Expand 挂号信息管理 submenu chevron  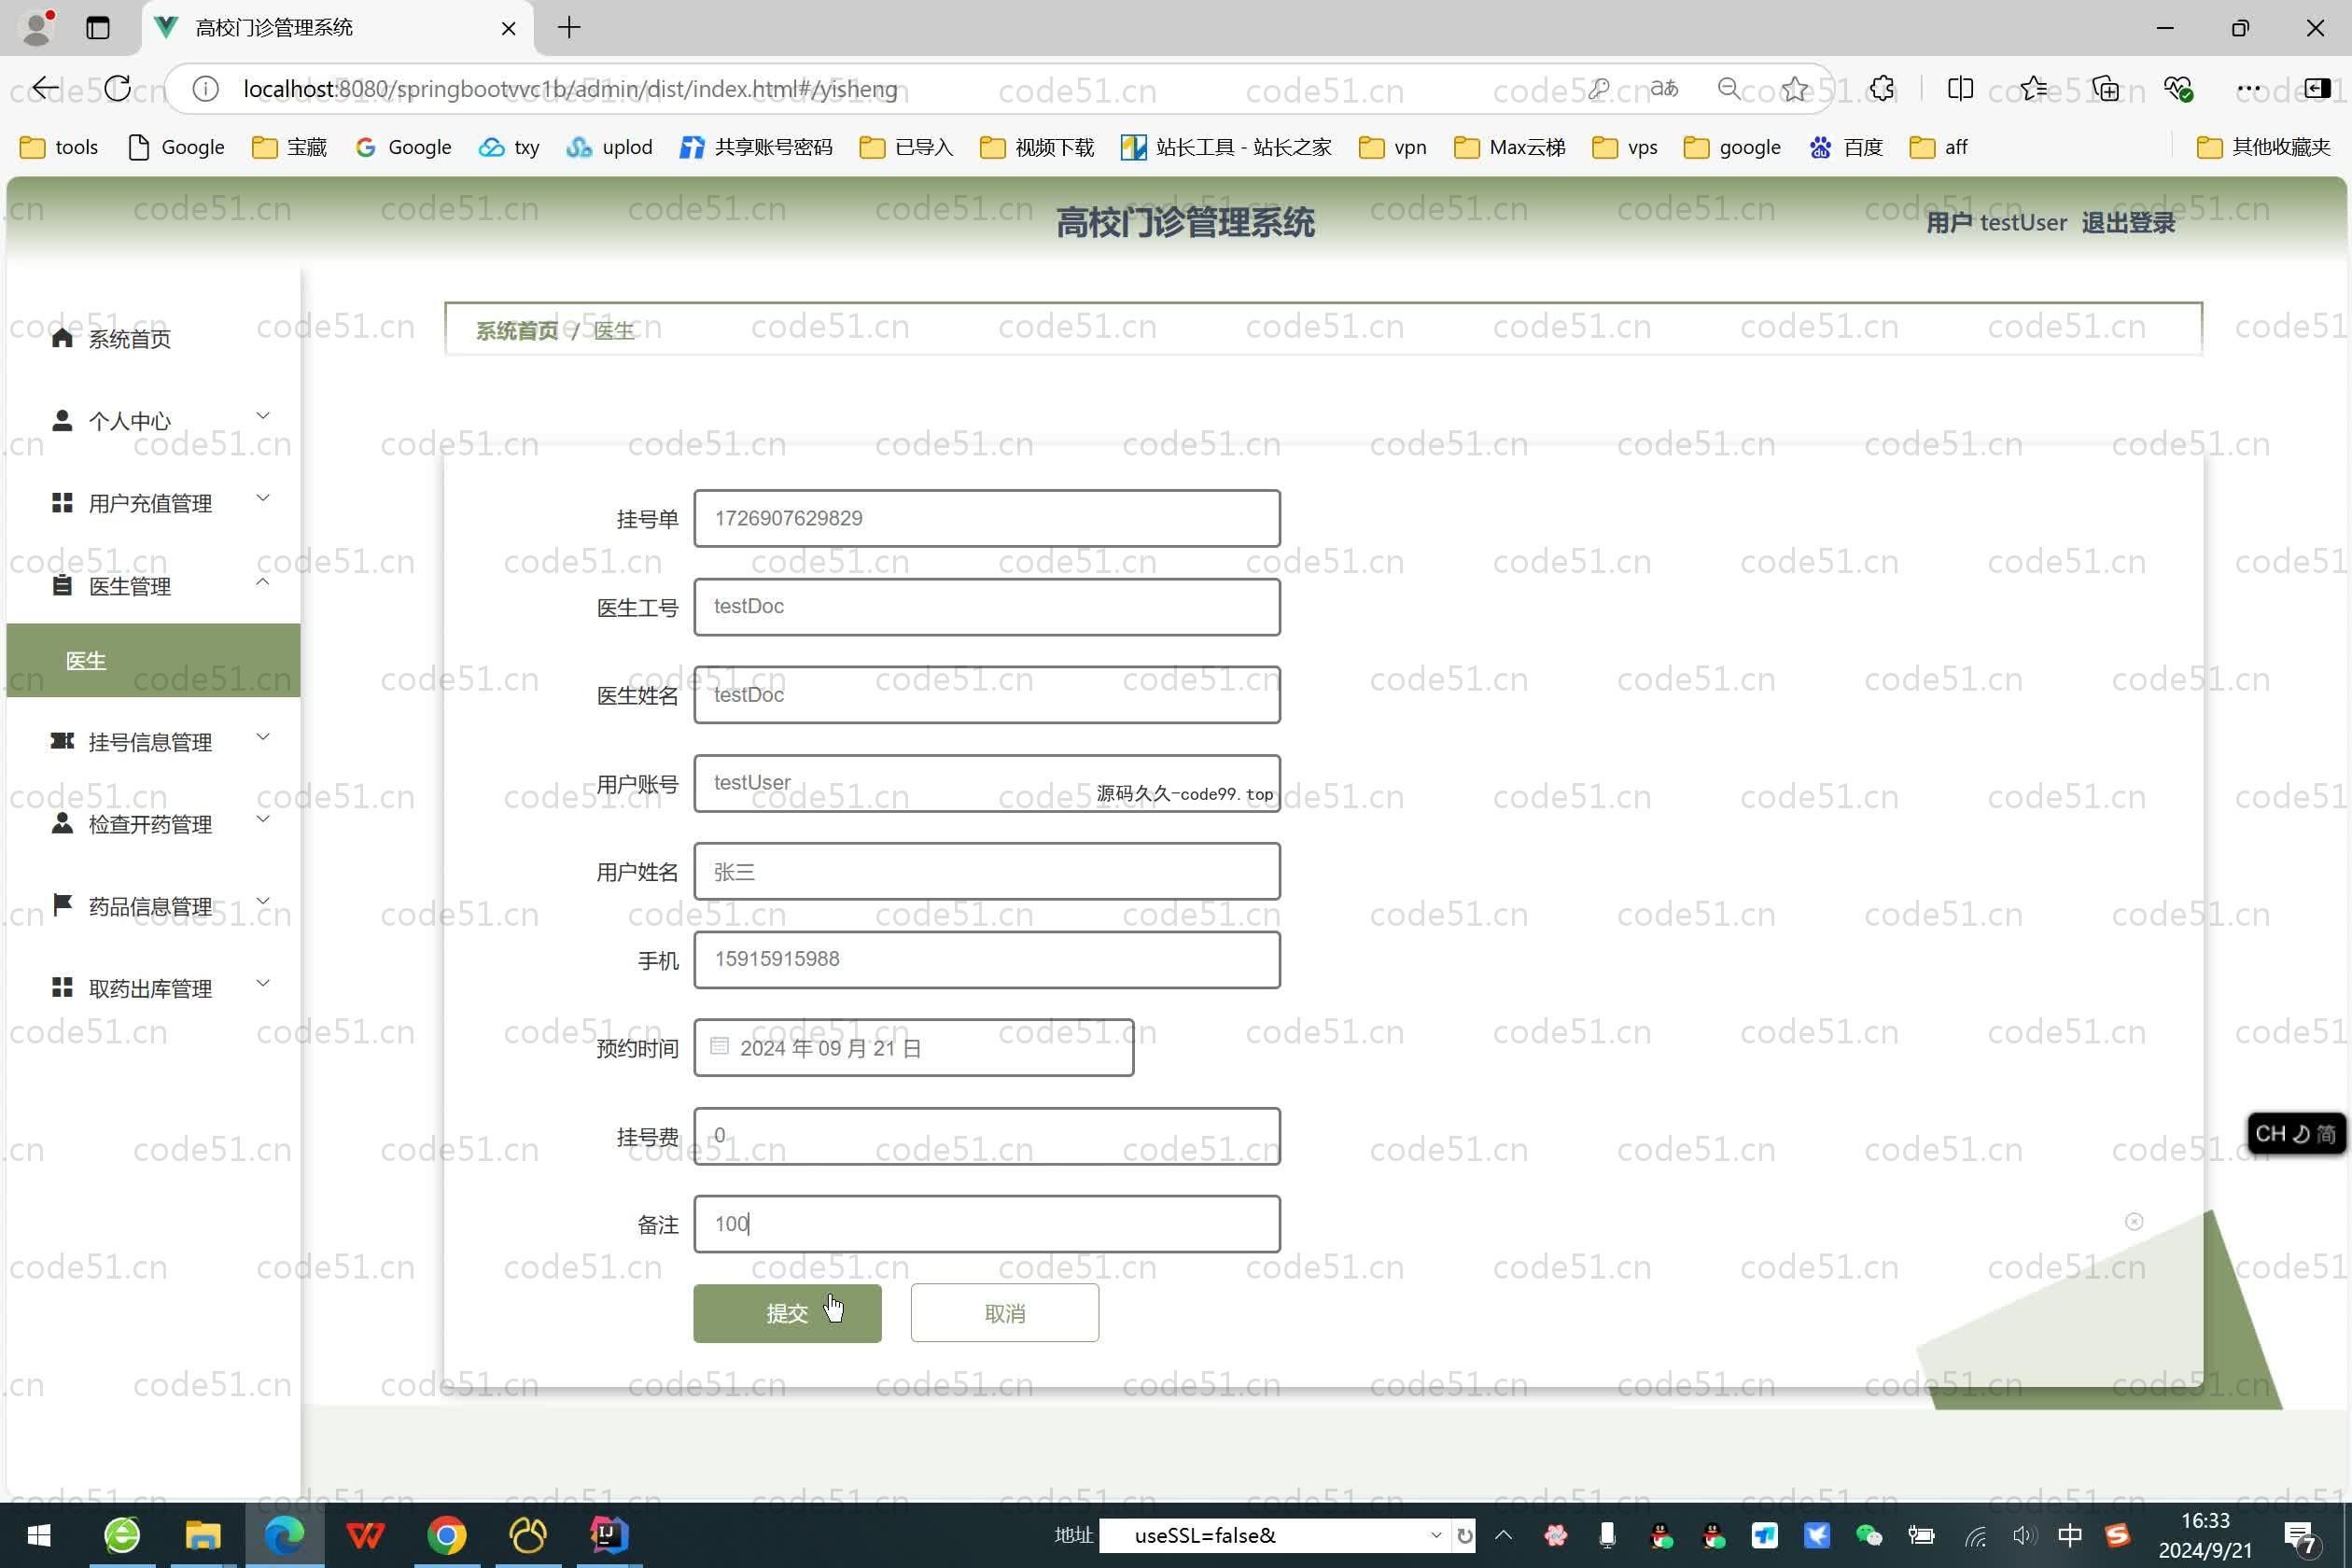pyautogui.click(x=263, y=736)
